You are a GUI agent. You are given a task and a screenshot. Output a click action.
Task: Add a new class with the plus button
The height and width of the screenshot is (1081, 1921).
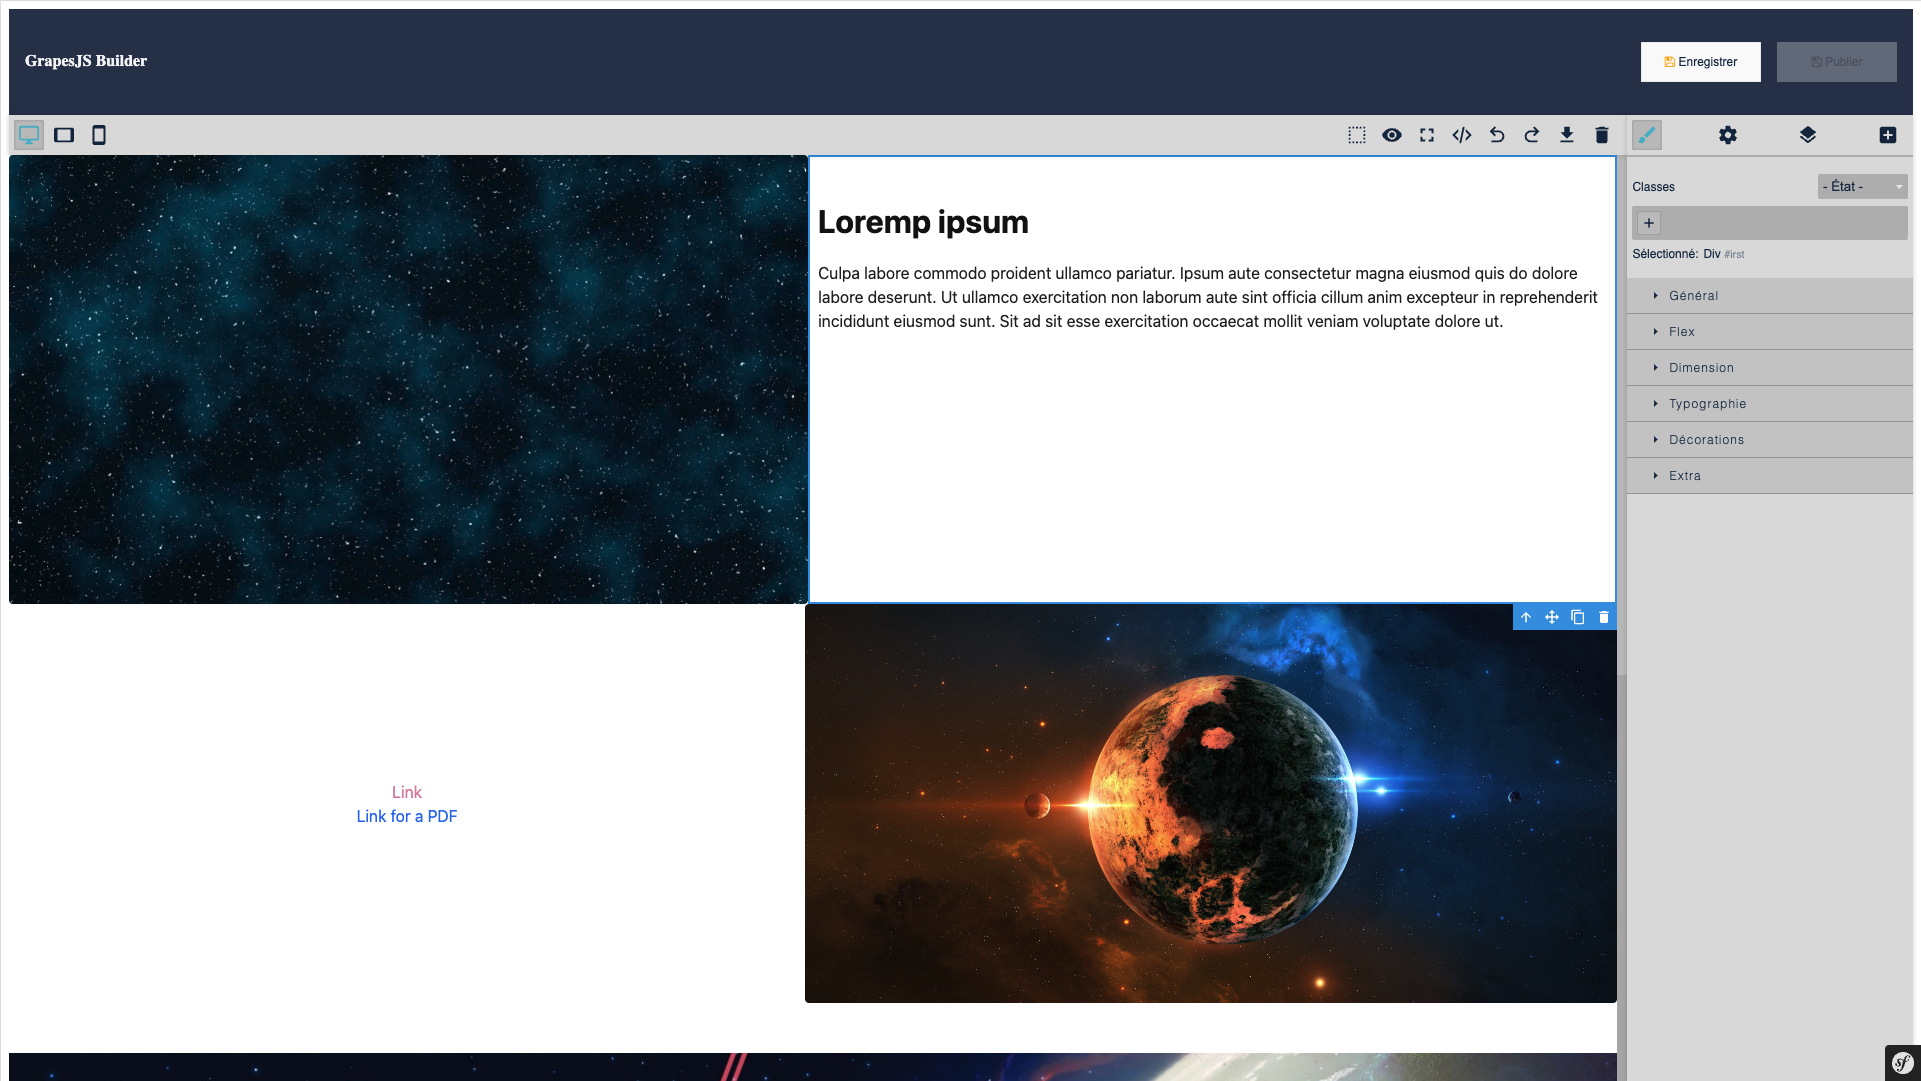point(1648,222)
